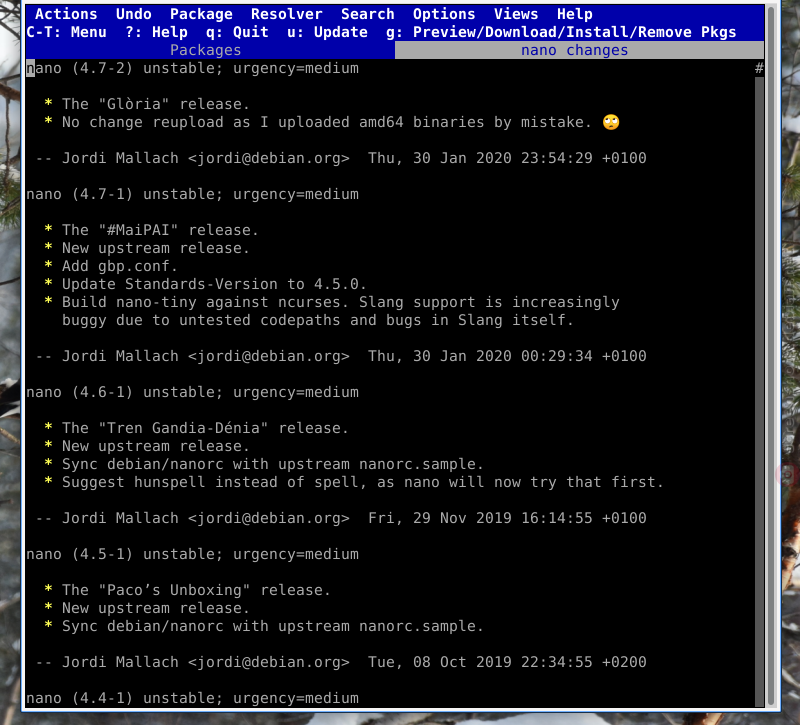Click 'New upstream release.' under nano 4.7-1
The image size is (800, 725).
[147, 248]
